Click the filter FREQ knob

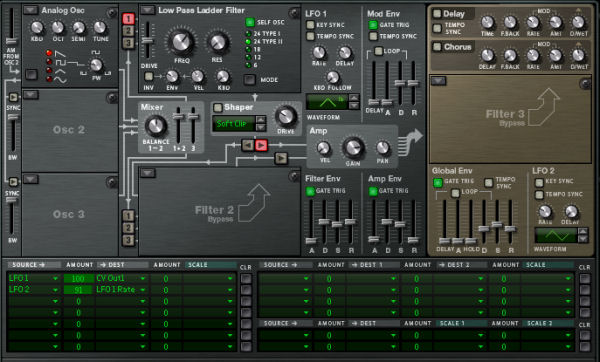(x=181, y=42)
